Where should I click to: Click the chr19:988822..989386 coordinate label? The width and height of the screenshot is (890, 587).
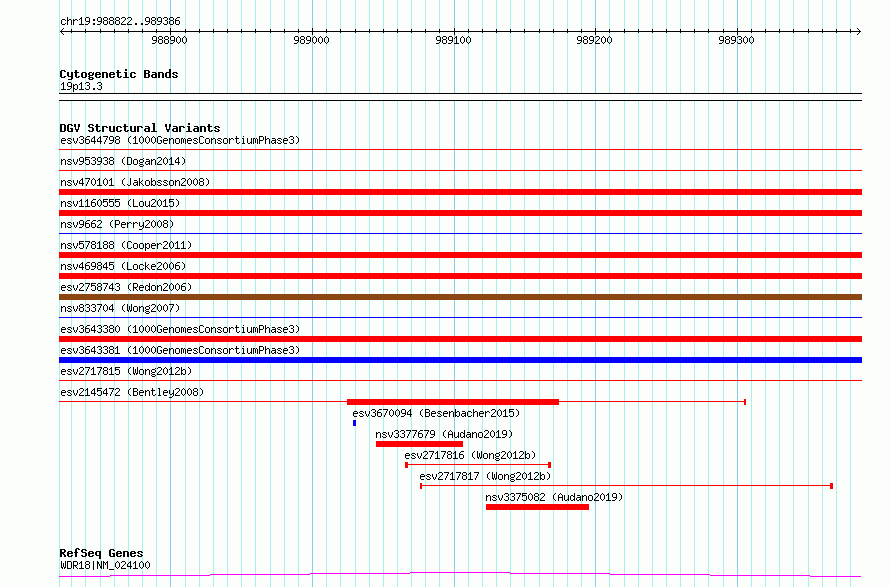coord(120,22)
